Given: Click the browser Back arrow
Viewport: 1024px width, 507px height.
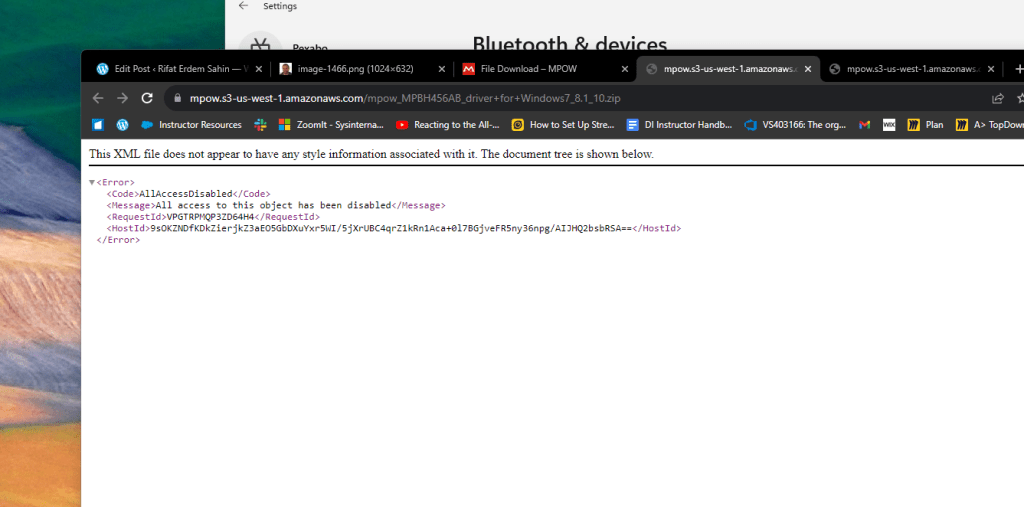Looking at the screenshot, I should pos(98,98).
